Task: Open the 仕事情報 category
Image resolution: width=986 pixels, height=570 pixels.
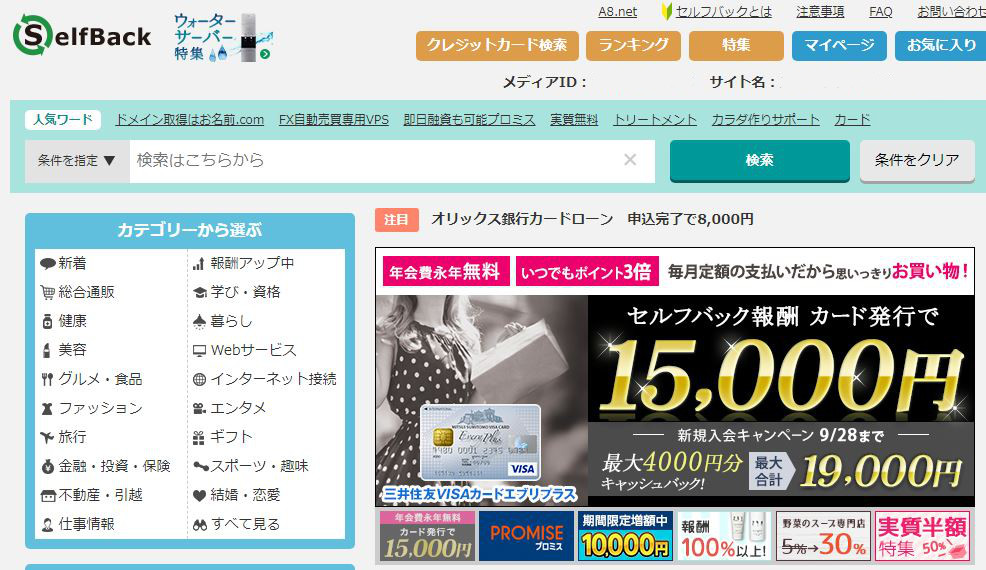Action: pos(87,525)
